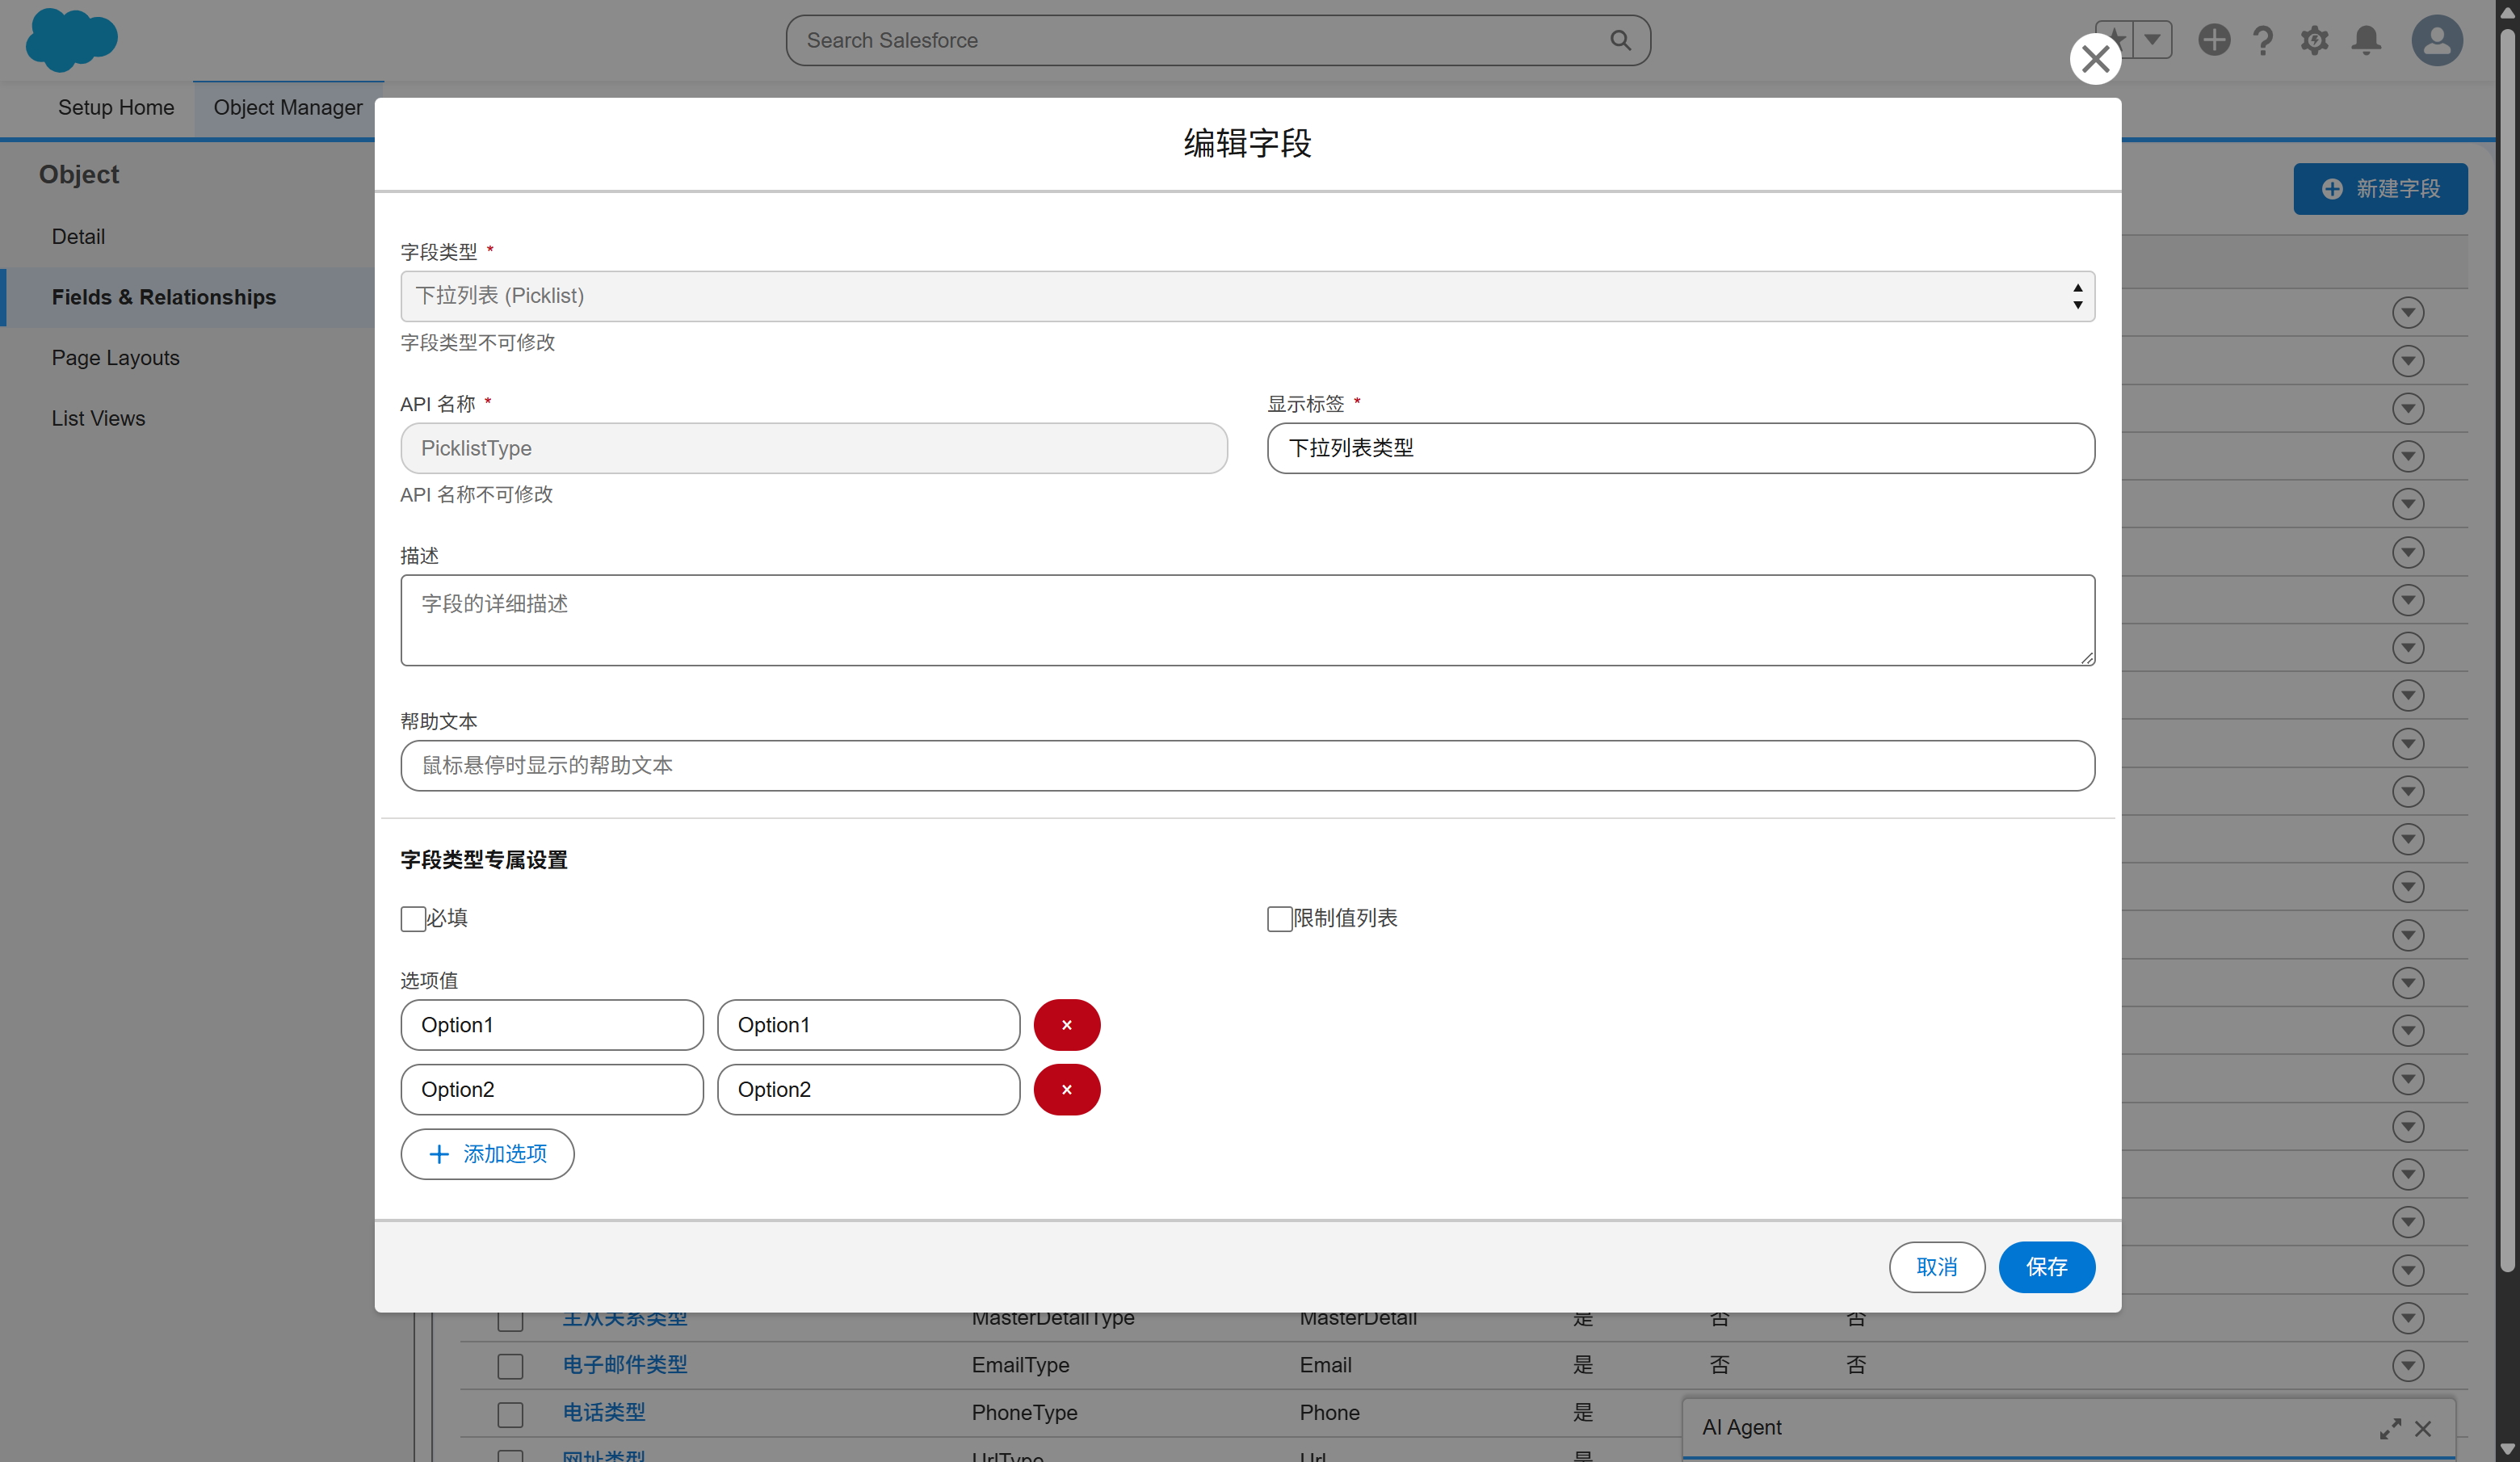
Task: Click the Search Salesforce field
Action: [1218, 41]
